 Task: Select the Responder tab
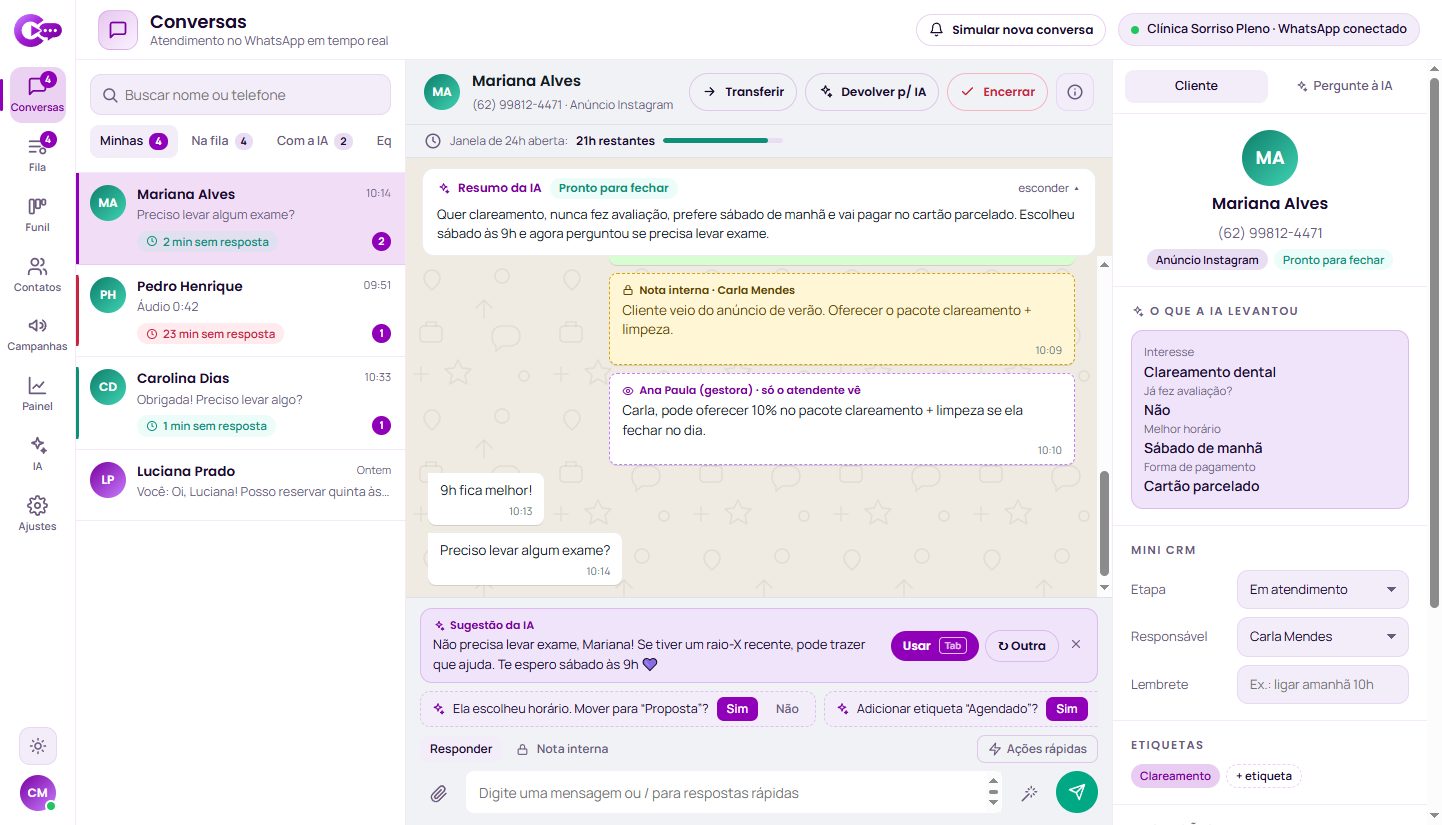[x=461, y=749]
